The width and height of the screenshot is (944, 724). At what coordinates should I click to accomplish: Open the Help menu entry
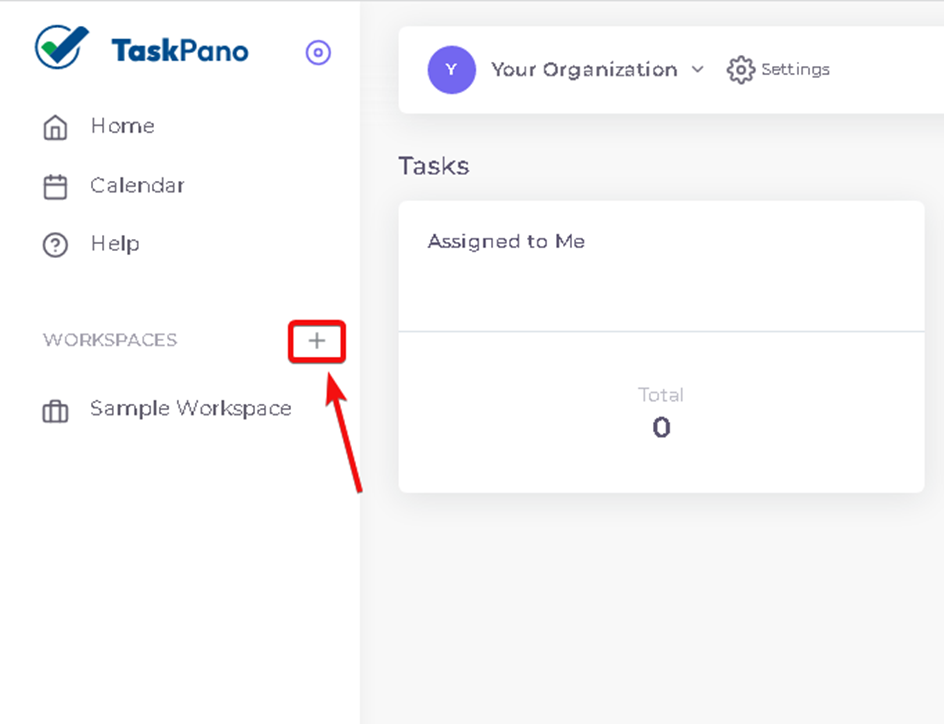115,244
